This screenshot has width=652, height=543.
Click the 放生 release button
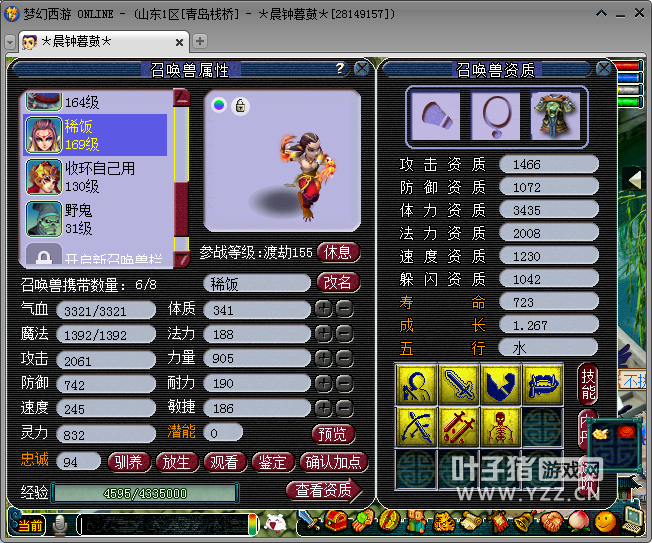(177, 462)
